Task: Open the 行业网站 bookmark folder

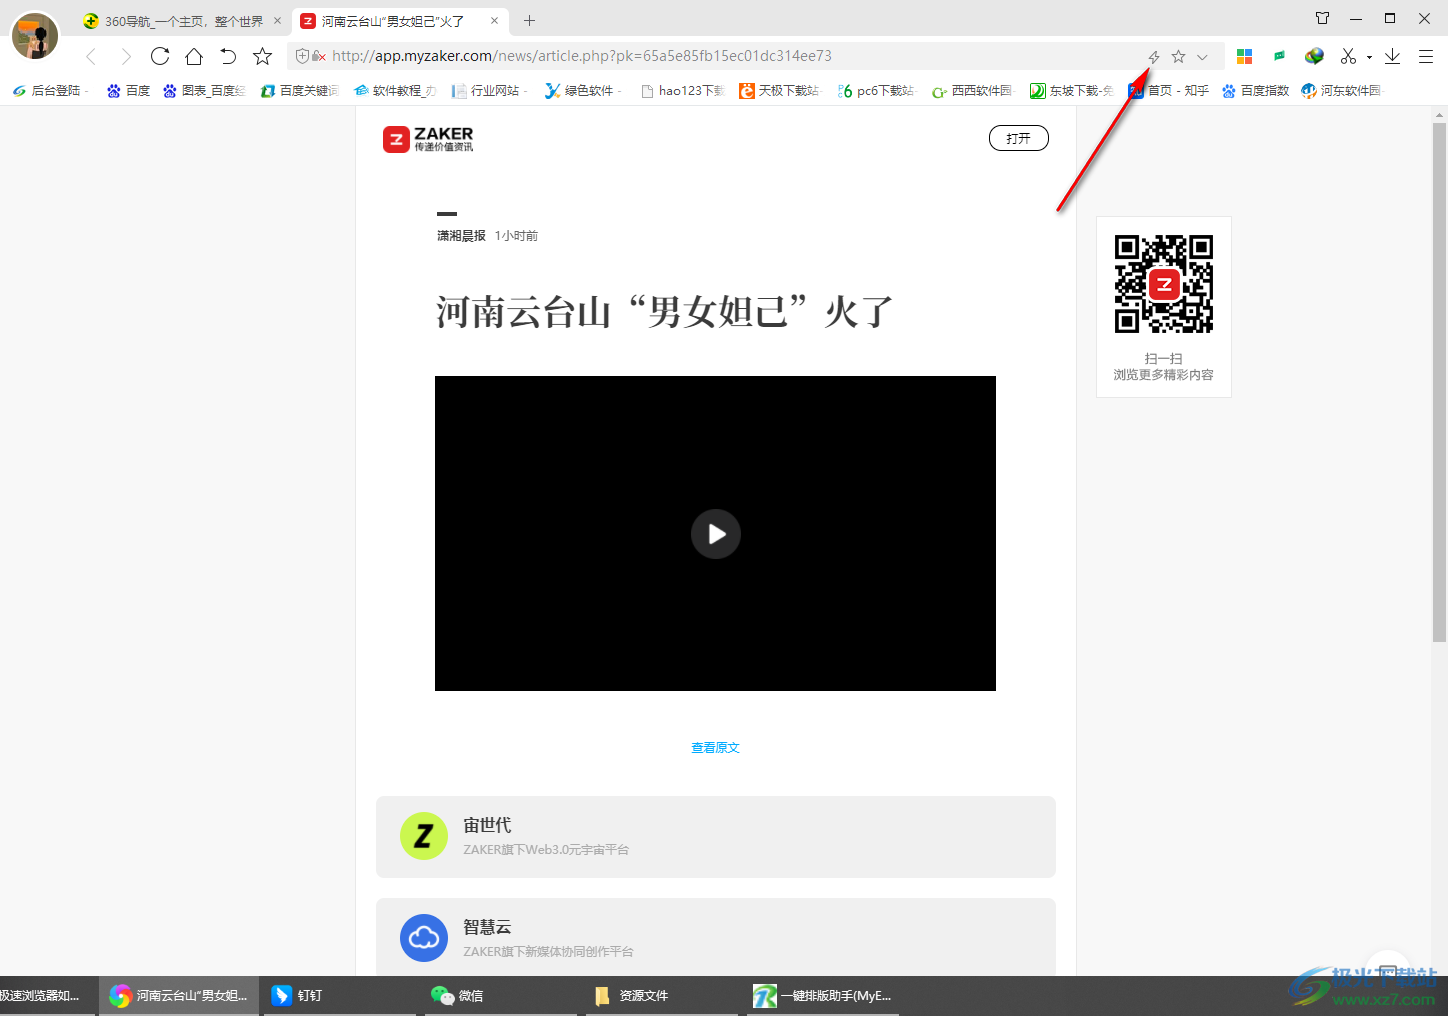Action: click(x=489, y=91)
